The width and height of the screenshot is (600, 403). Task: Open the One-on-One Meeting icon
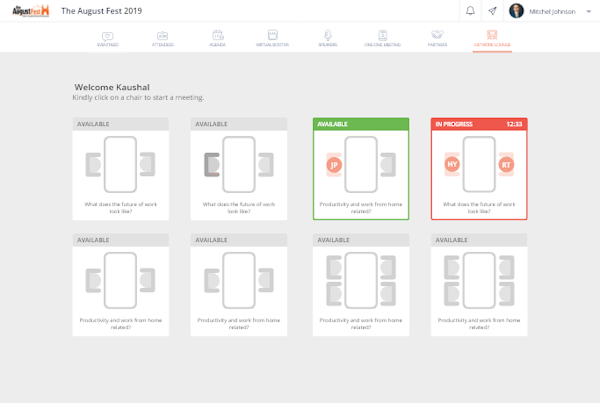[x=382, y=36]
